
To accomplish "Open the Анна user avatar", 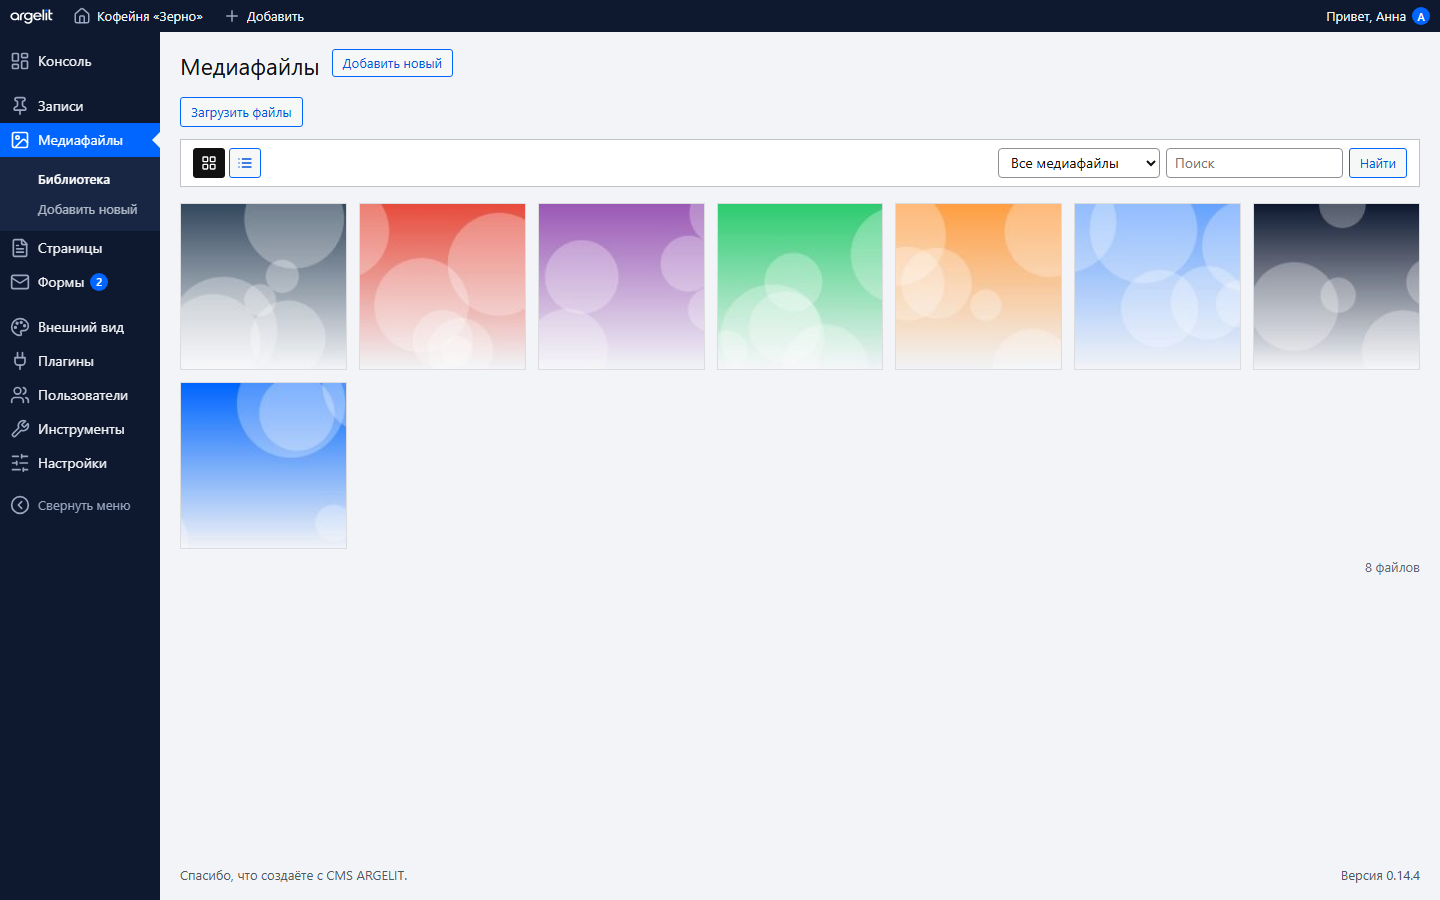I will point(1420,16).
